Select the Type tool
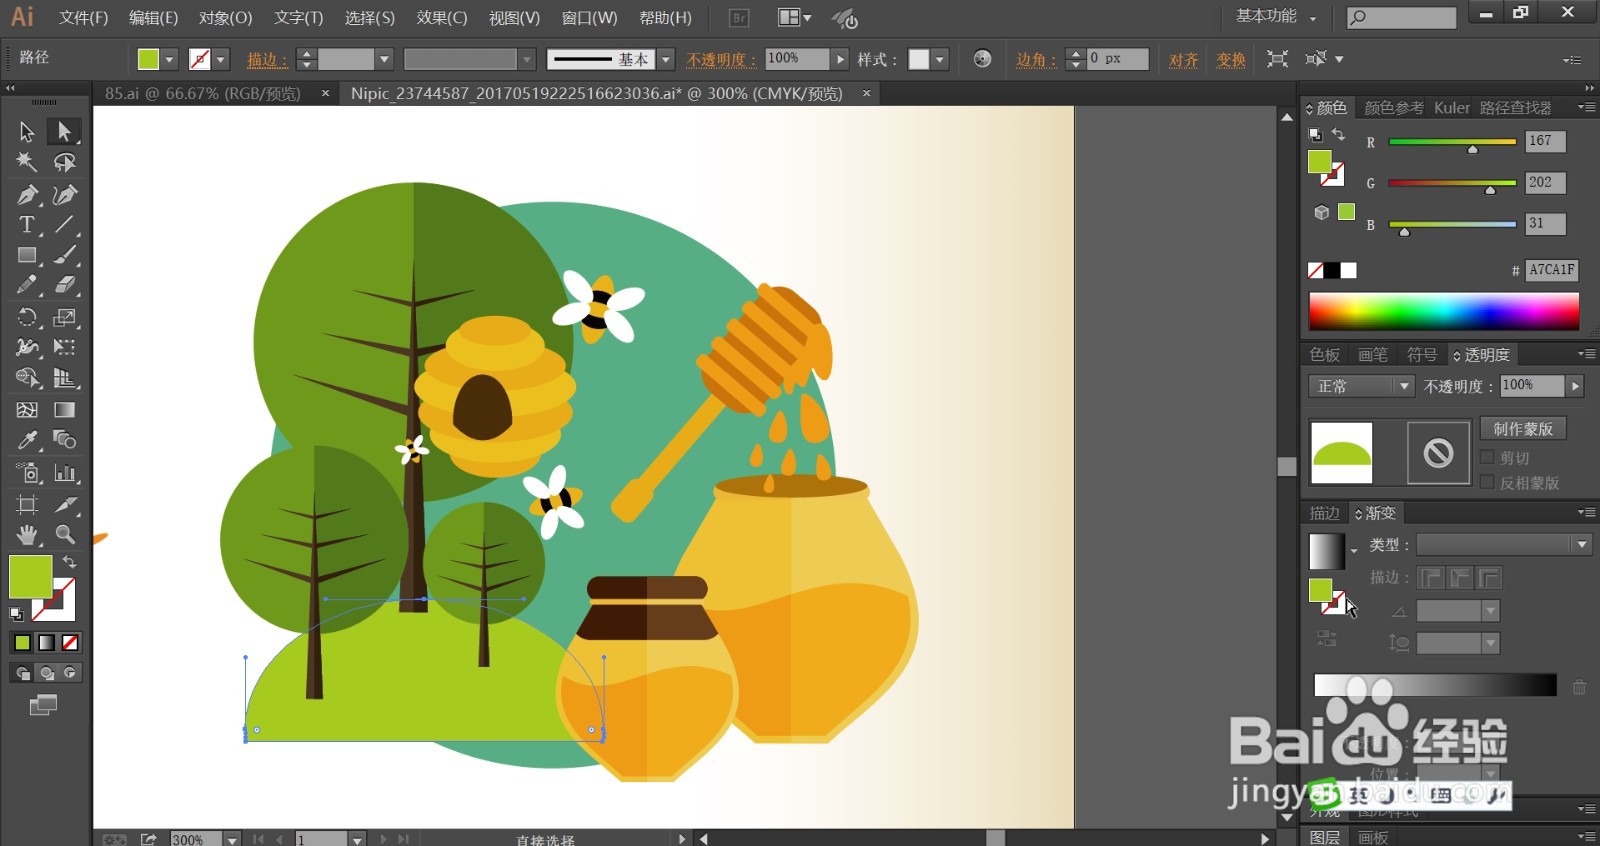This screenshot has height=846, width=1600. tap(27, 224)
